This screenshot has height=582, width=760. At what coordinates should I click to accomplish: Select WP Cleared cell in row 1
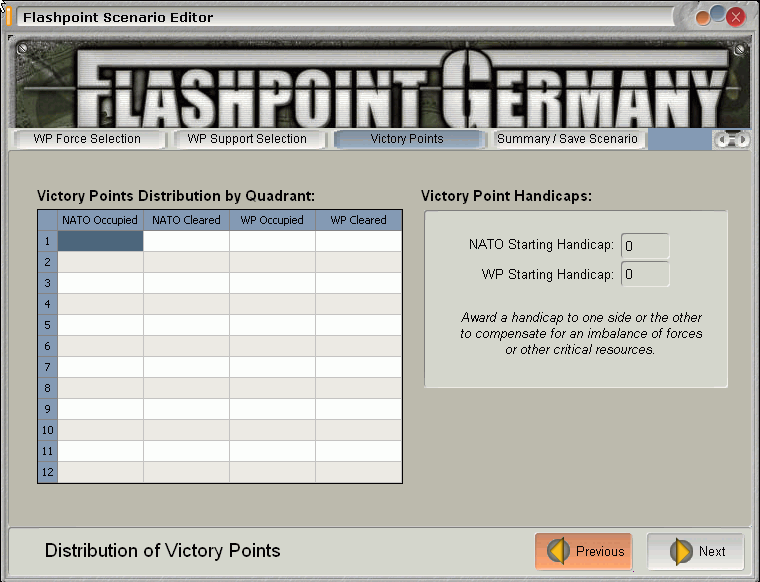359,241
